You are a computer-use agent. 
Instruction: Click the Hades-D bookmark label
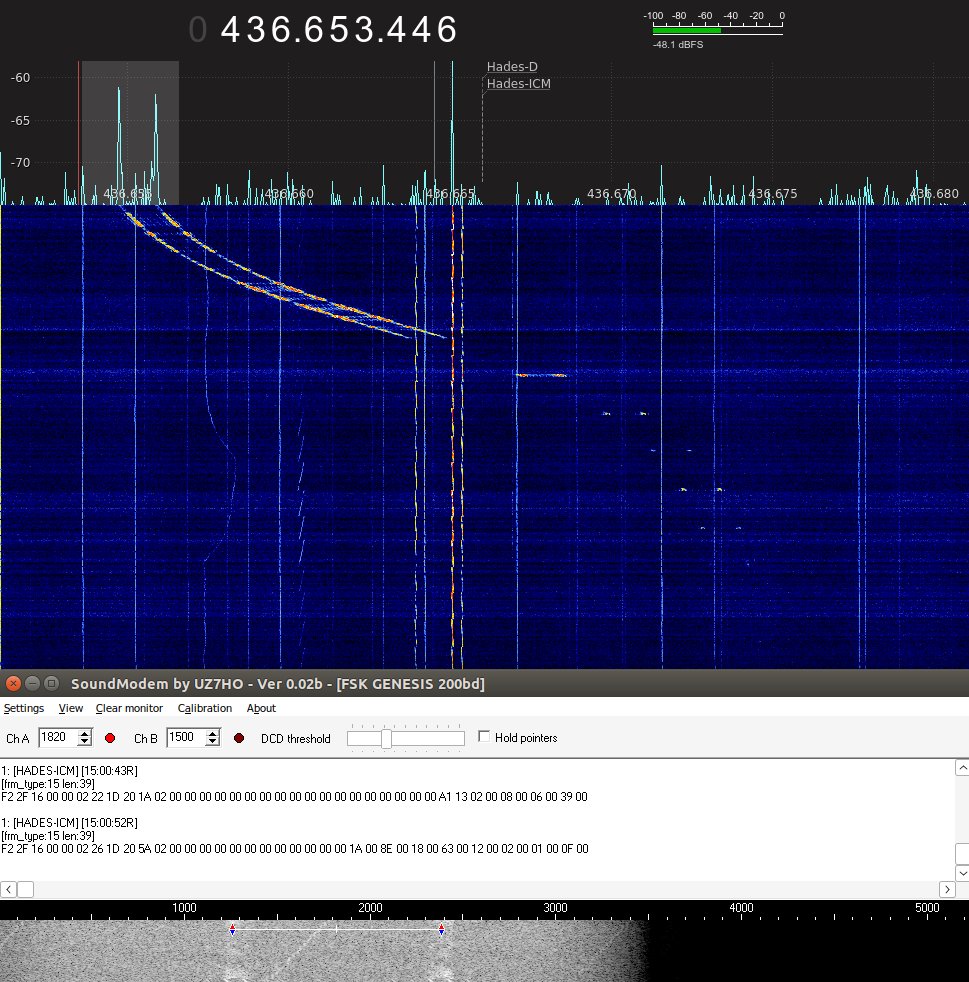[512, 66]
